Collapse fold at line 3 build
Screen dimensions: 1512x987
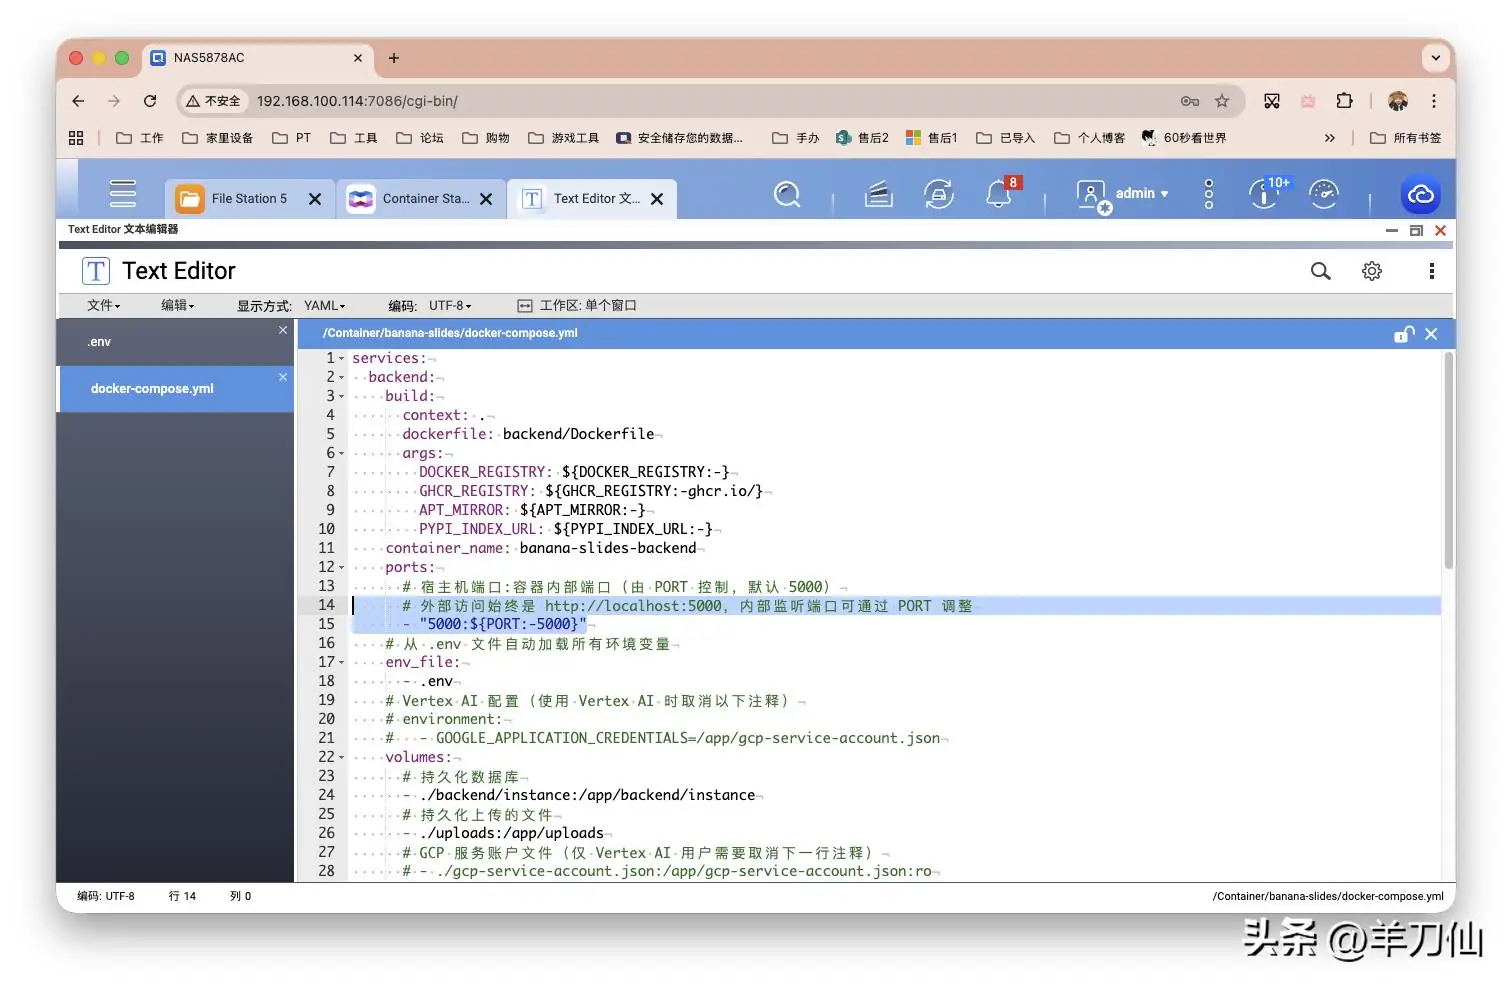(x=341, y=397)
